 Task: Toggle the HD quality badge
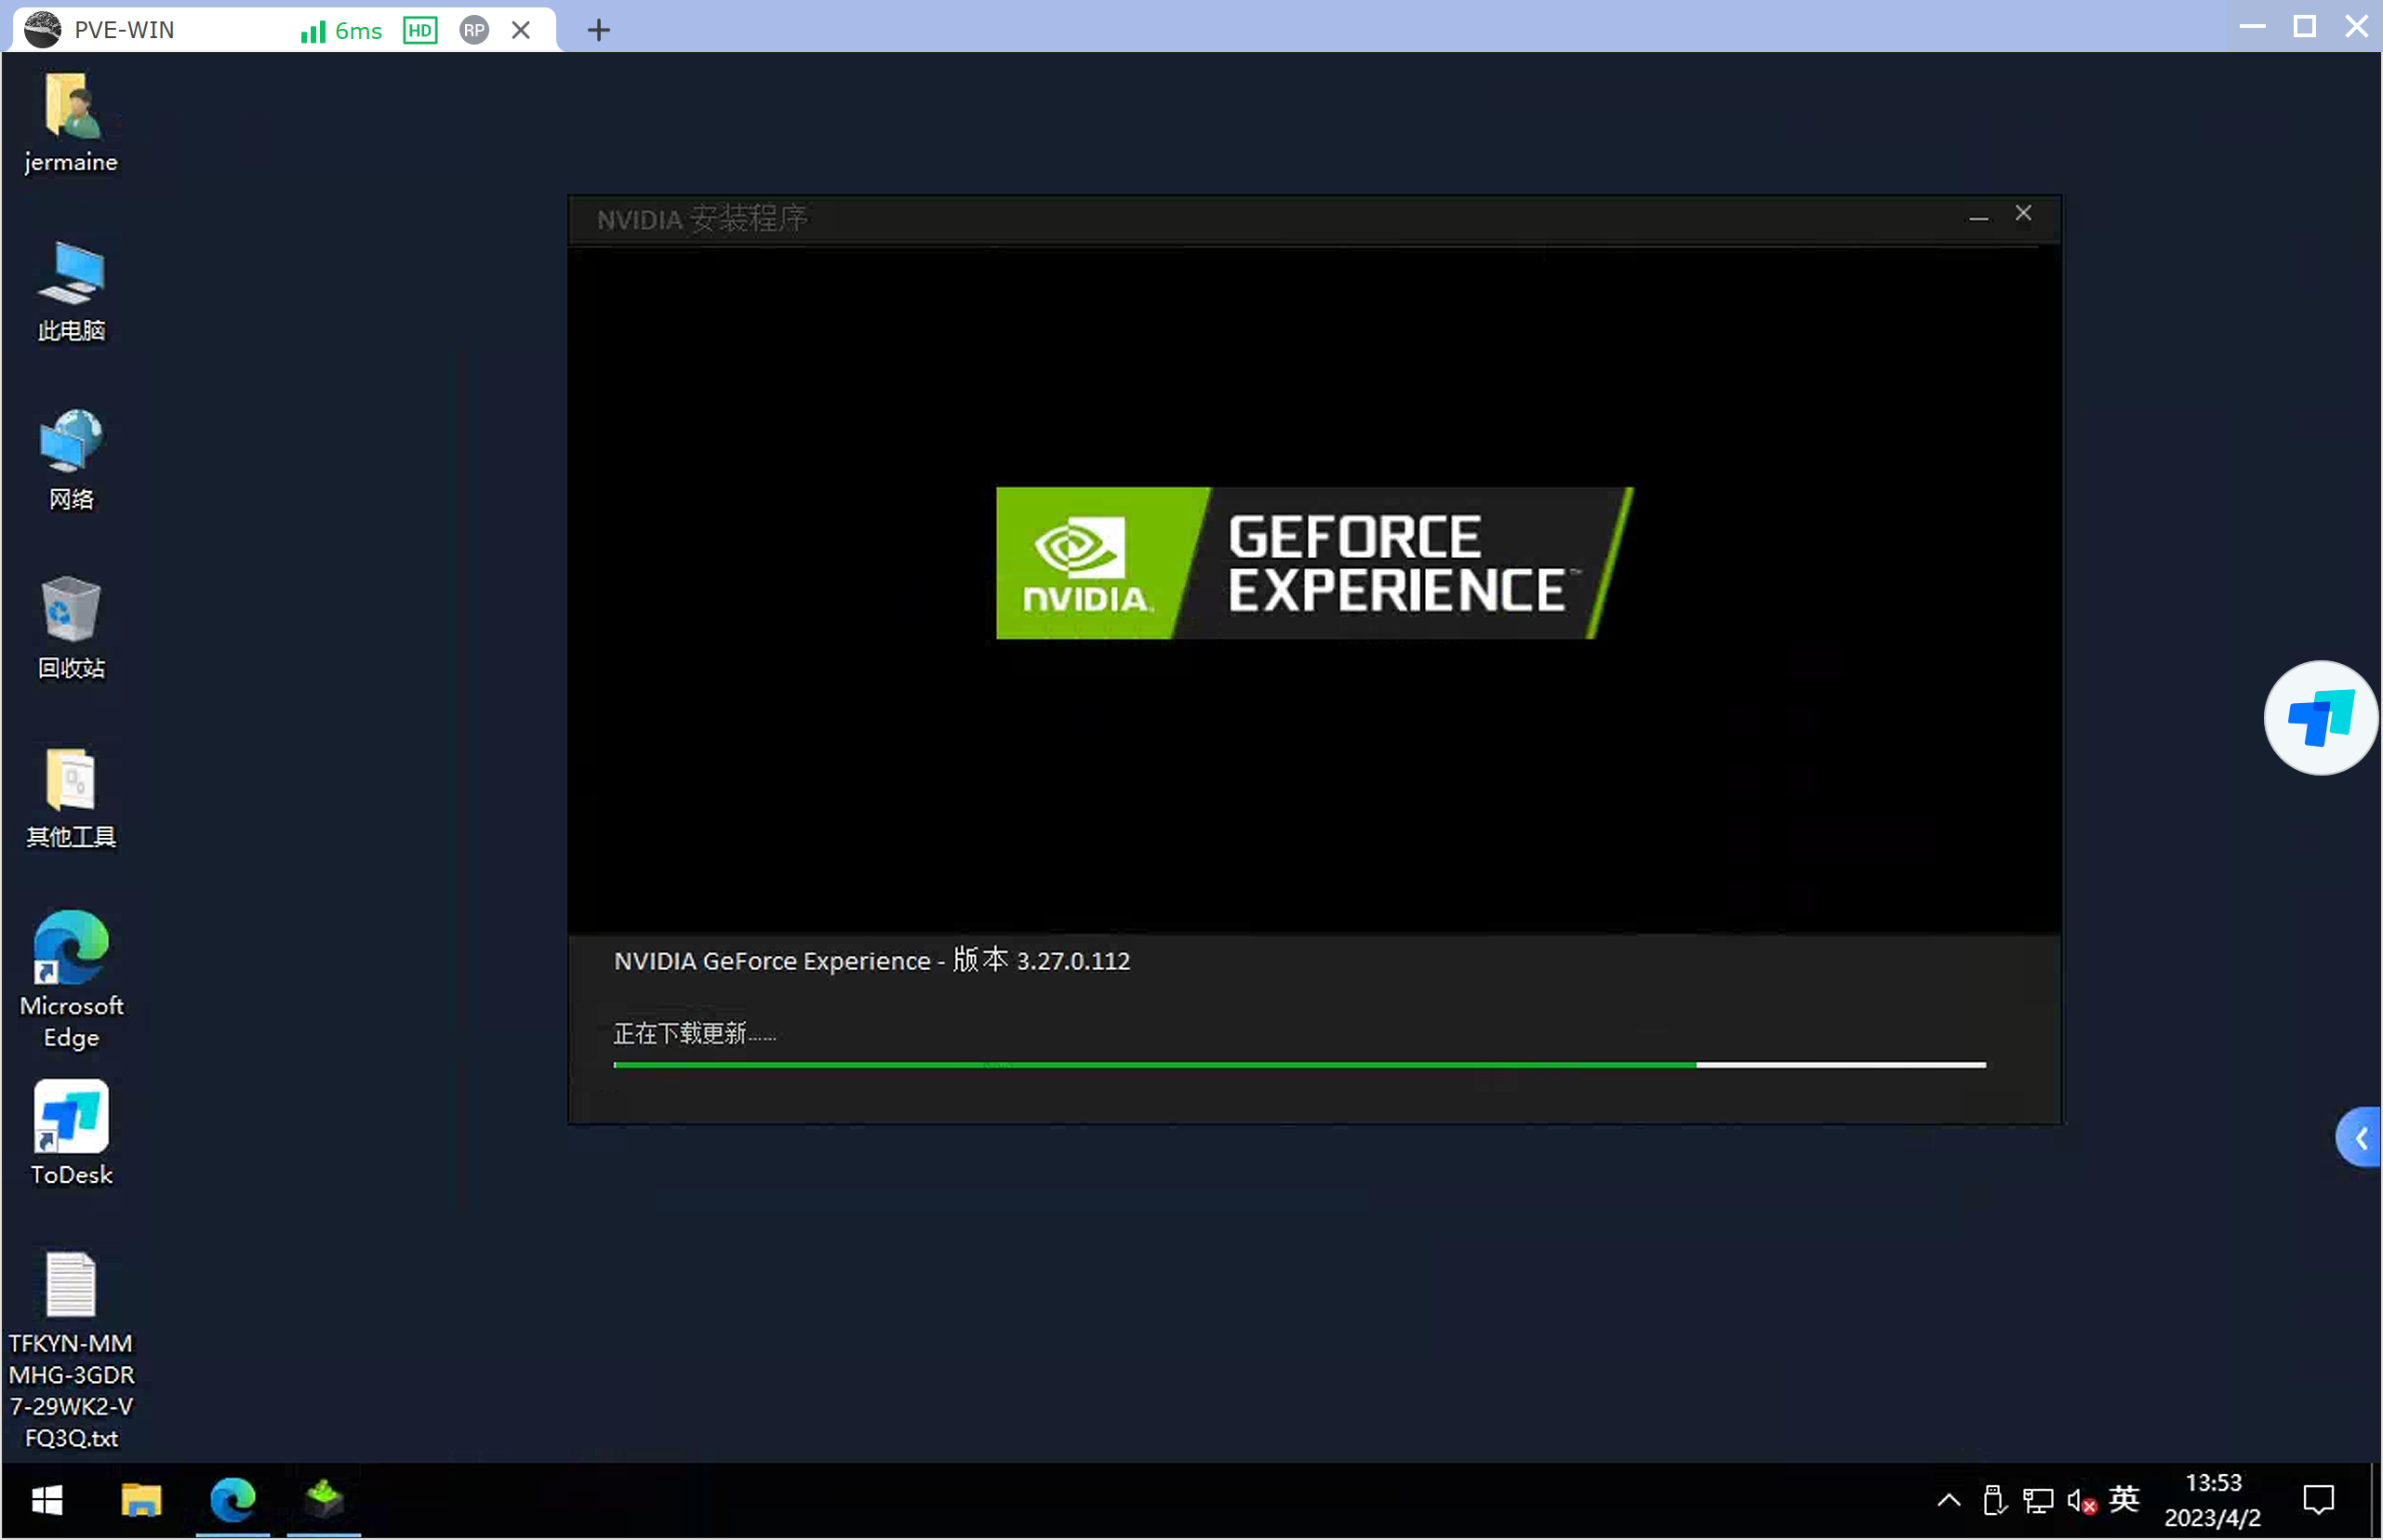pyautogui.click(x=420, y=30)
